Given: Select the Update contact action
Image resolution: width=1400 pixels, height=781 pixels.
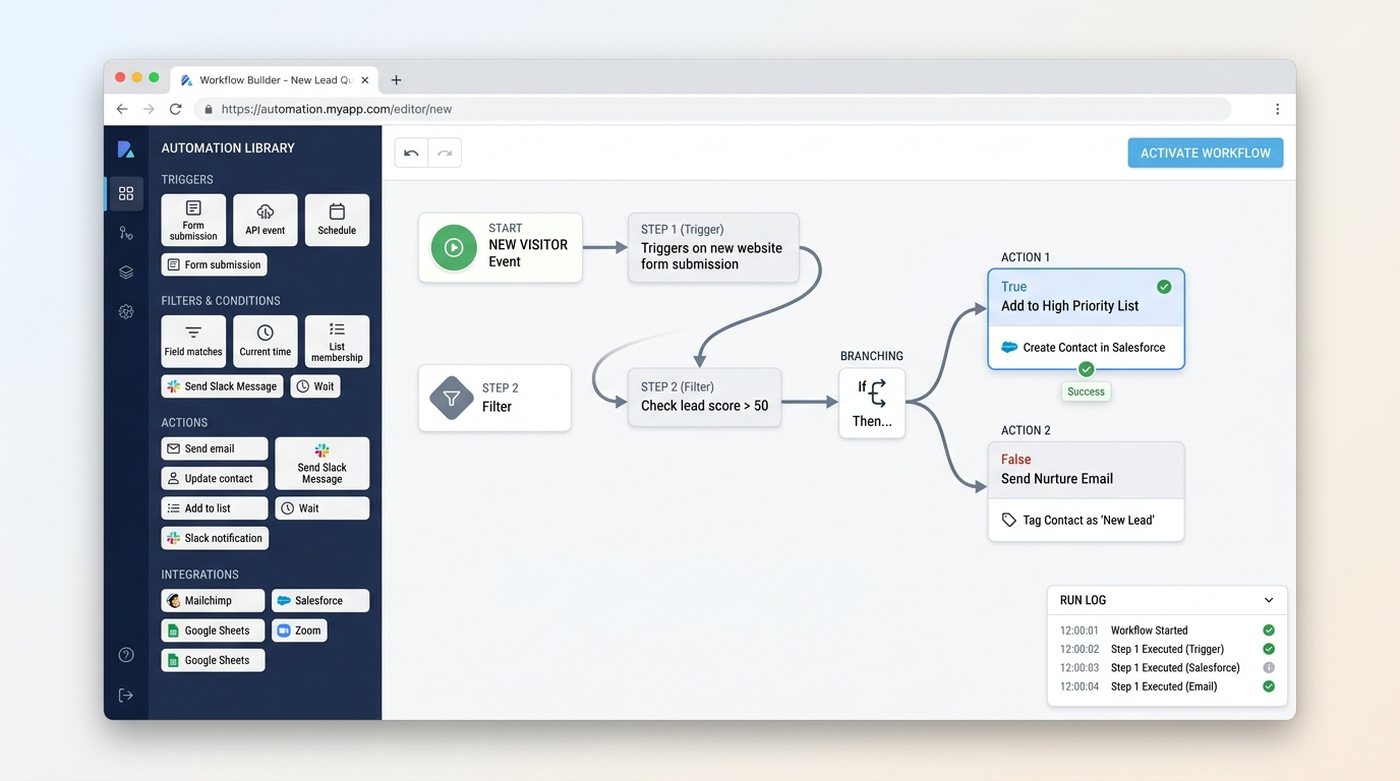Looking at the screenshot, I should coord(214,478).
